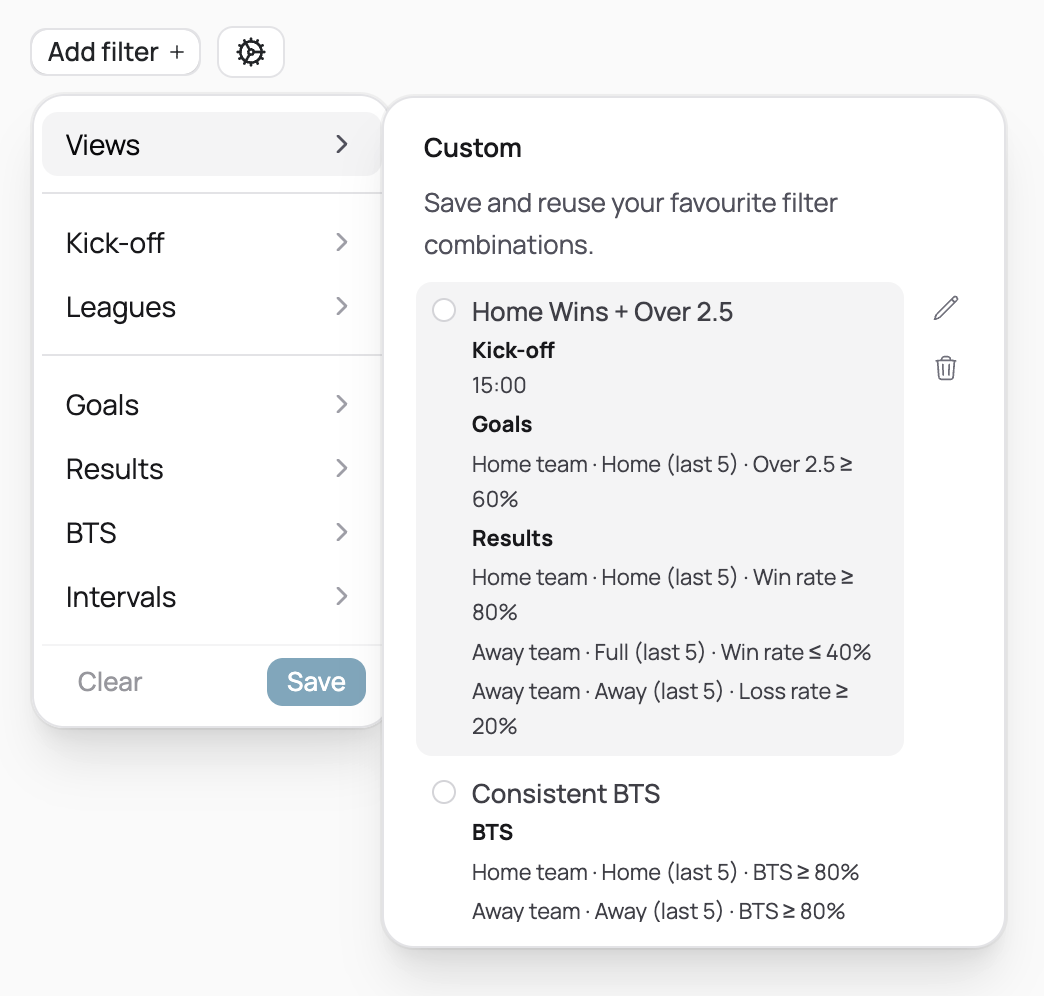This screenshot has width=1044, height=996.
Task: Click the plus icon in Add filter
Action: pyautogui.click(x=177, y=52)
